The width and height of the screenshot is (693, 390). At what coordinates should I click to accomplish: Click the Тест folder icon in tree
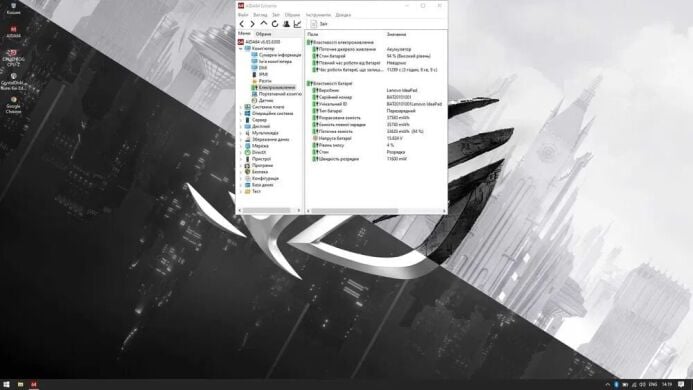pyautogui.click(x=248, y=191)
